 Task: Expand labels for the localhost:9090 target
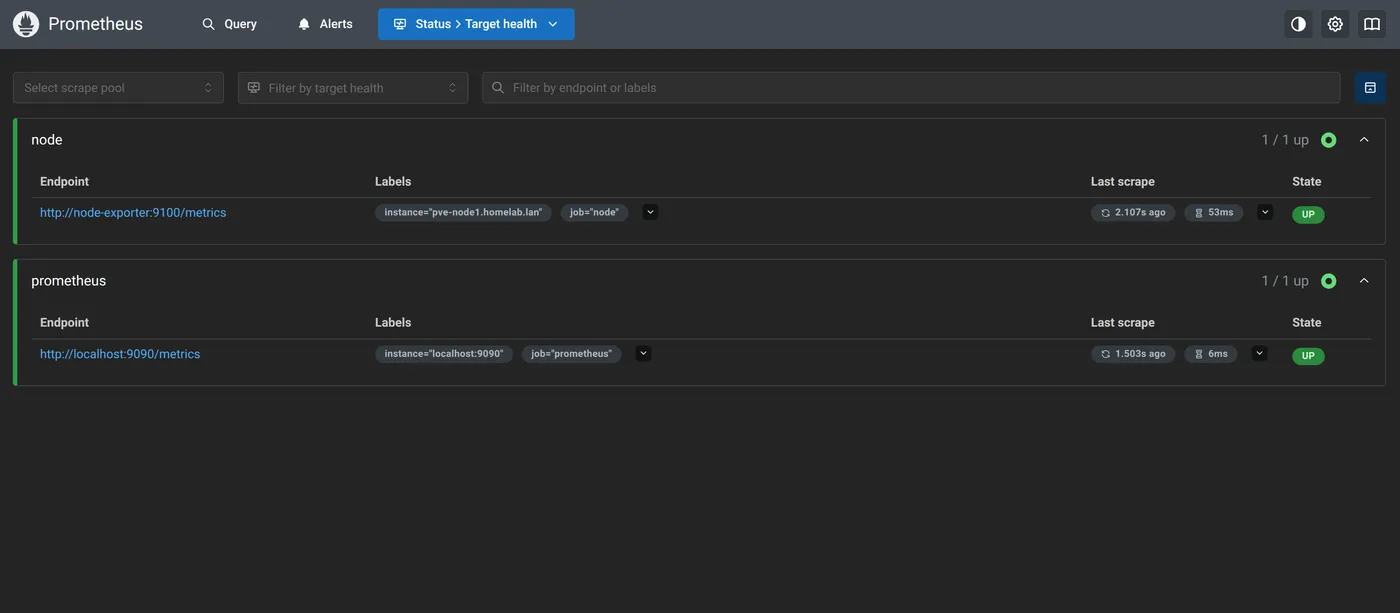[643, 353]
